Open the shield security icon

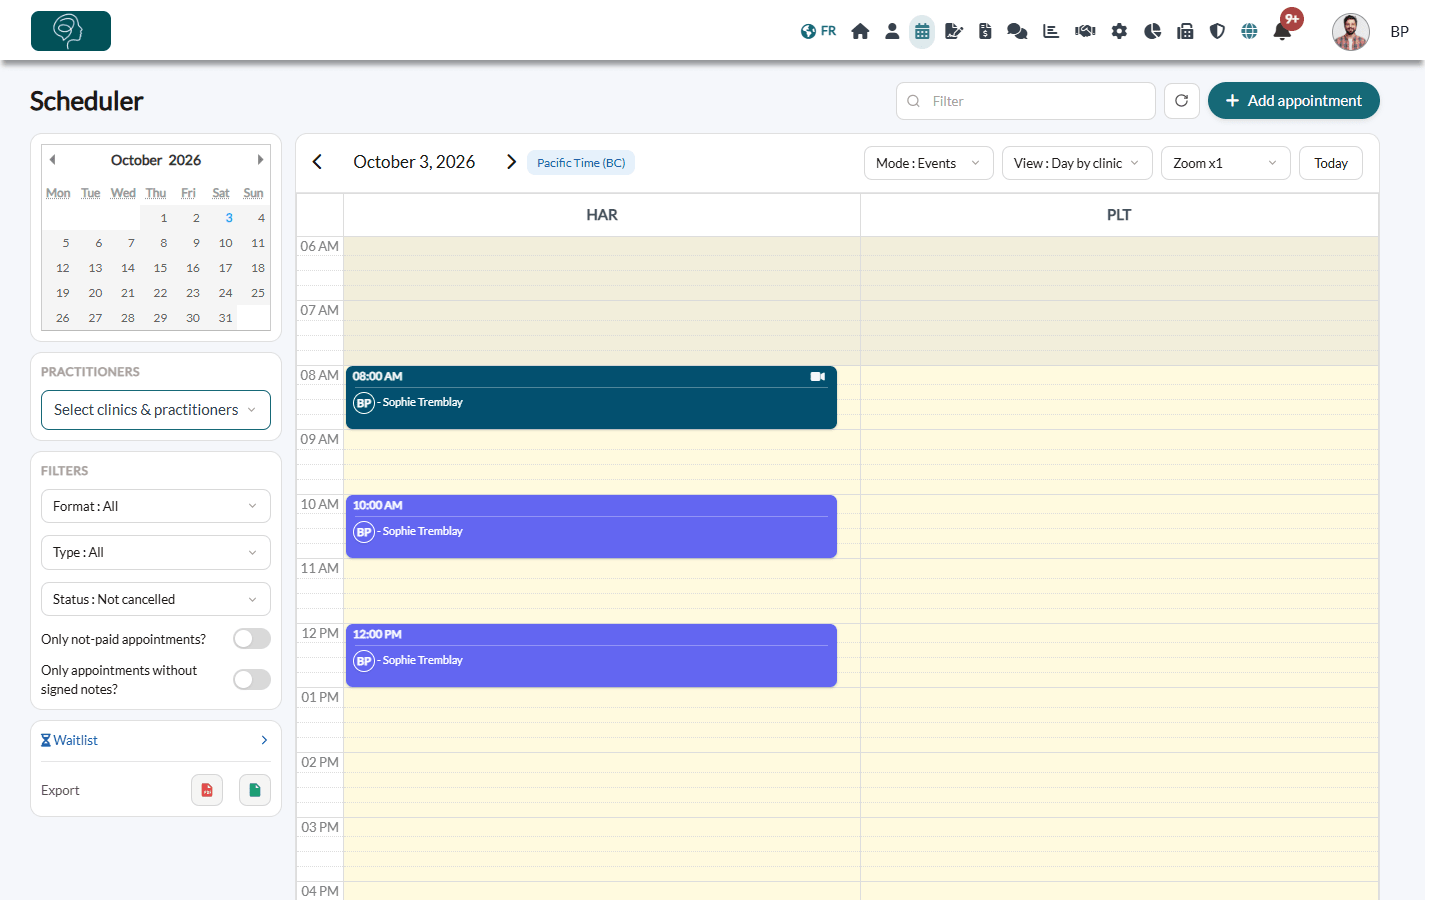pyautogui.click(x=1217, y=31)
